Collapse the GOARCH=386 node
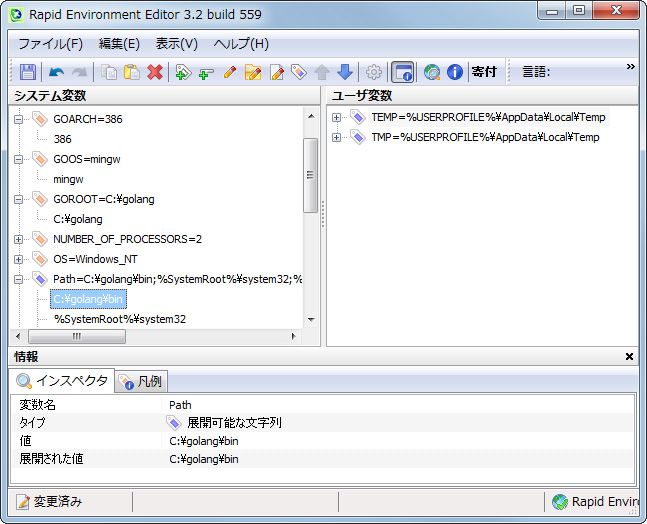 [x=18, y=119]
